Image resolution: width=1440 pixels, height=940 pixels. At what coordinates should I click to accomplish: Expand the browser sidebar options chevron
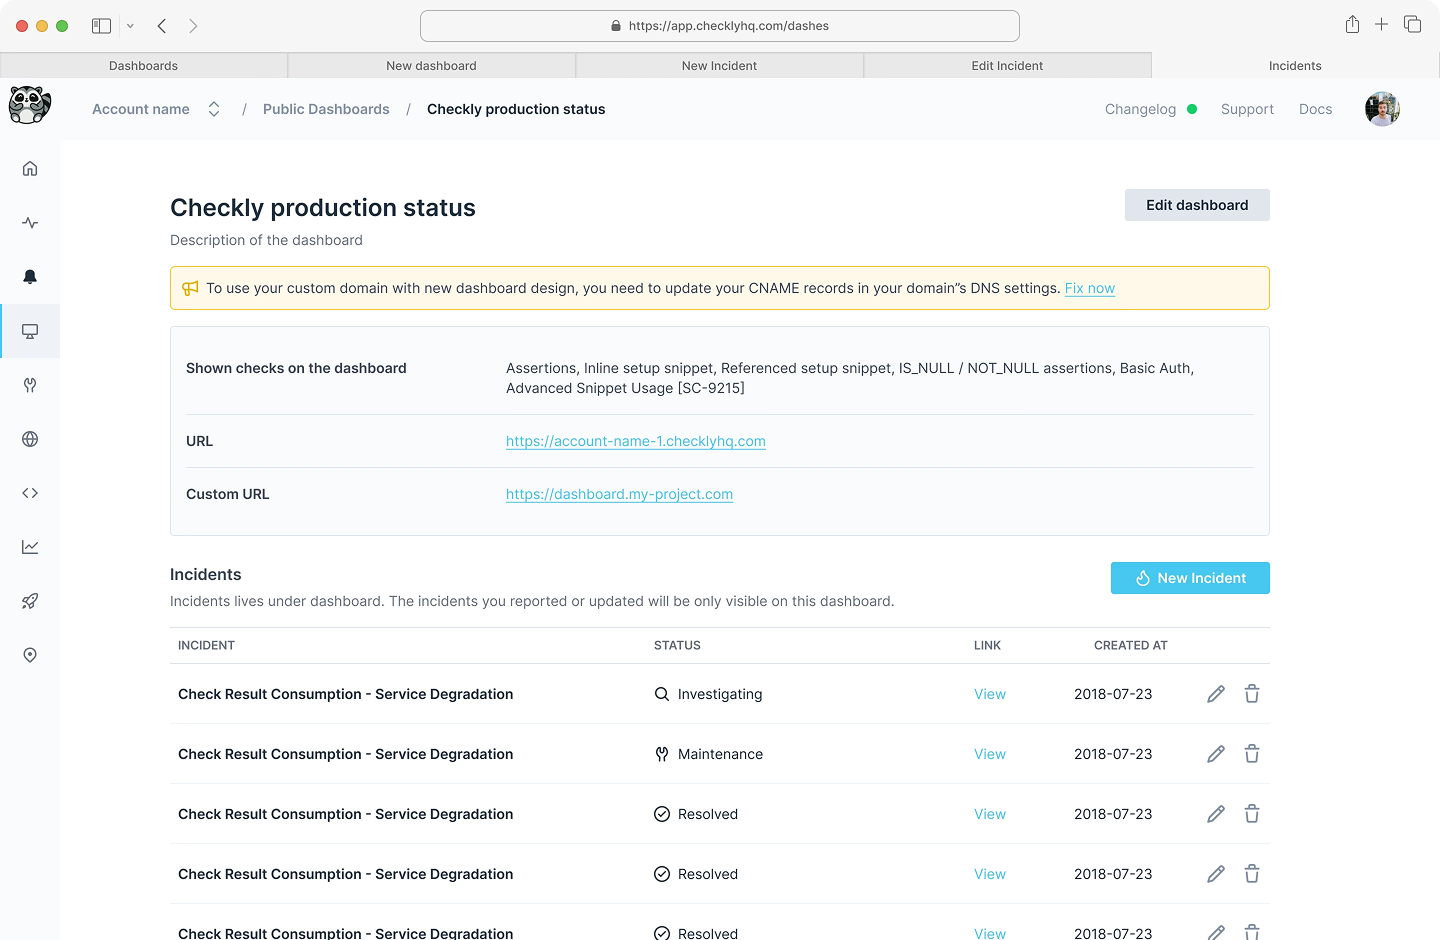pyautogui.click(x=130, y=26)
